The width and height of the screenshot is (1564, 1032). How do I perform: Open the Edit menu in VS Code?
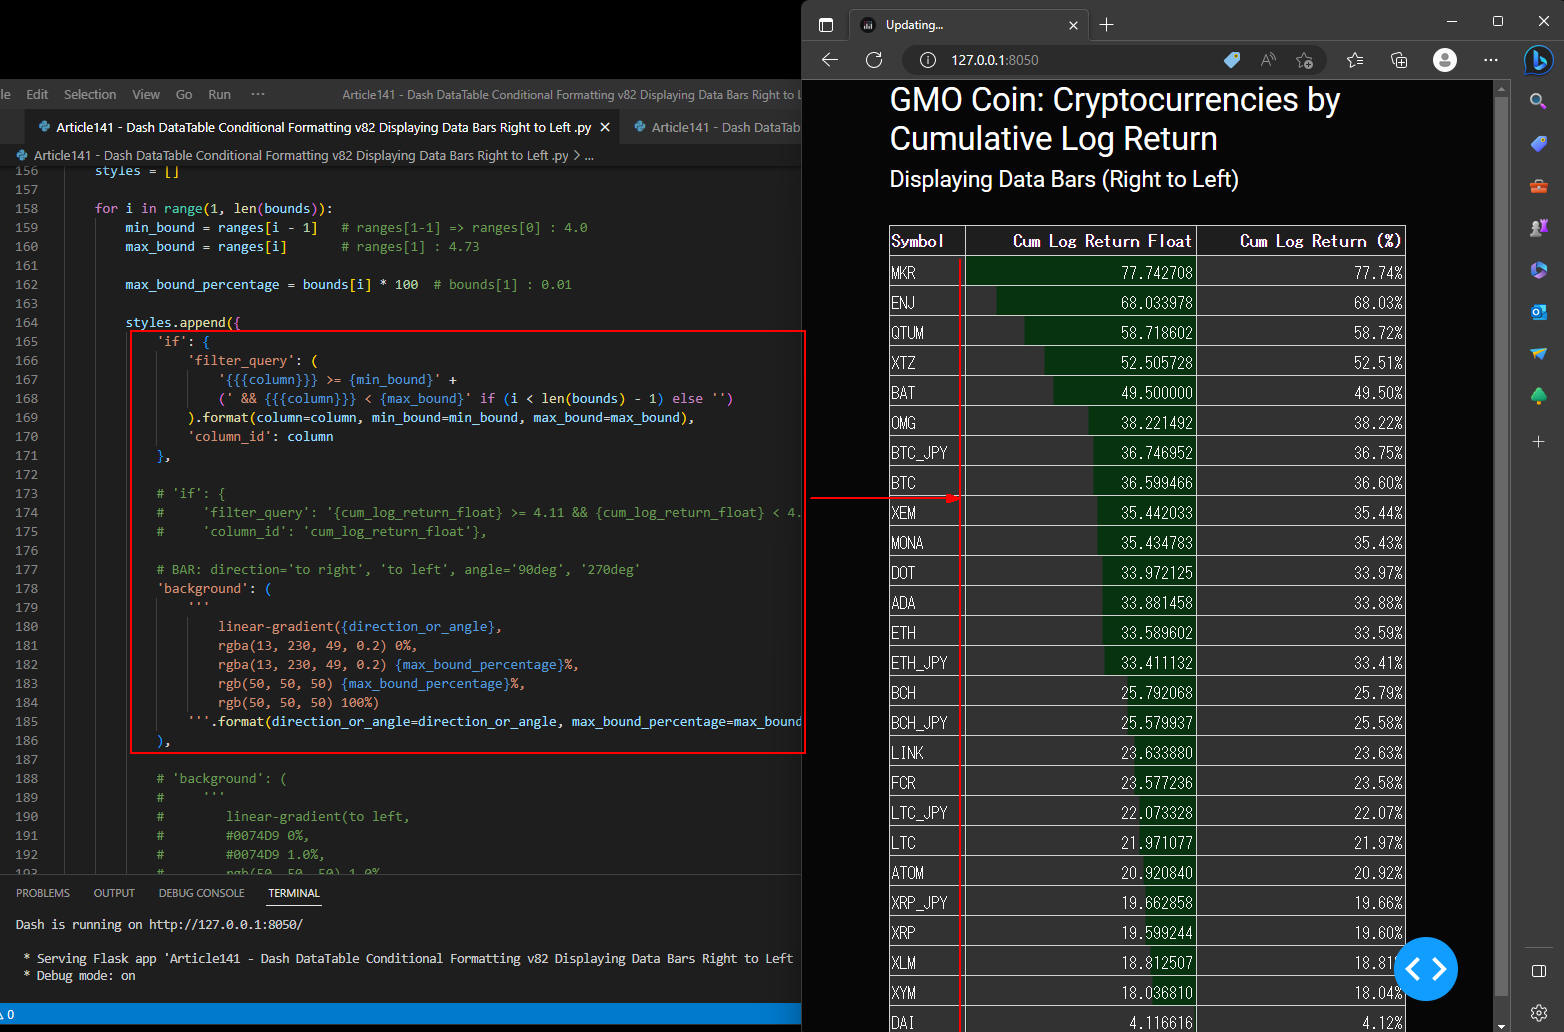[x=37, y=94]
